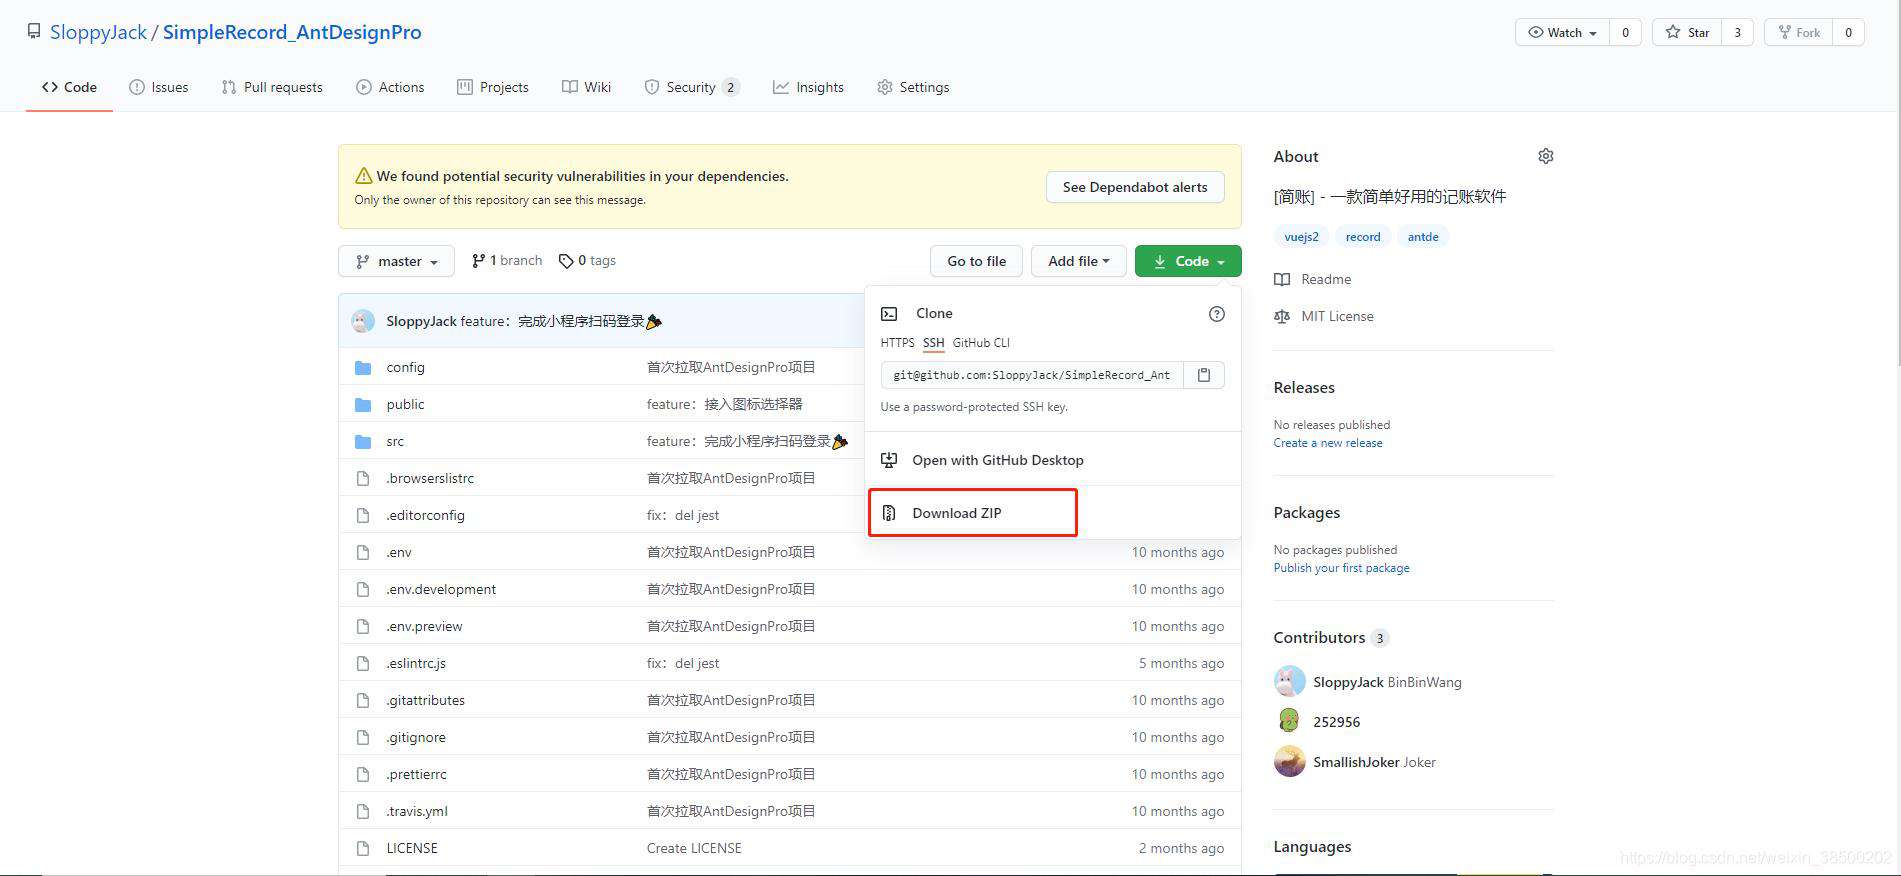
Task: Click the file icon next to .editorconfig
Action: click(363, 515)
